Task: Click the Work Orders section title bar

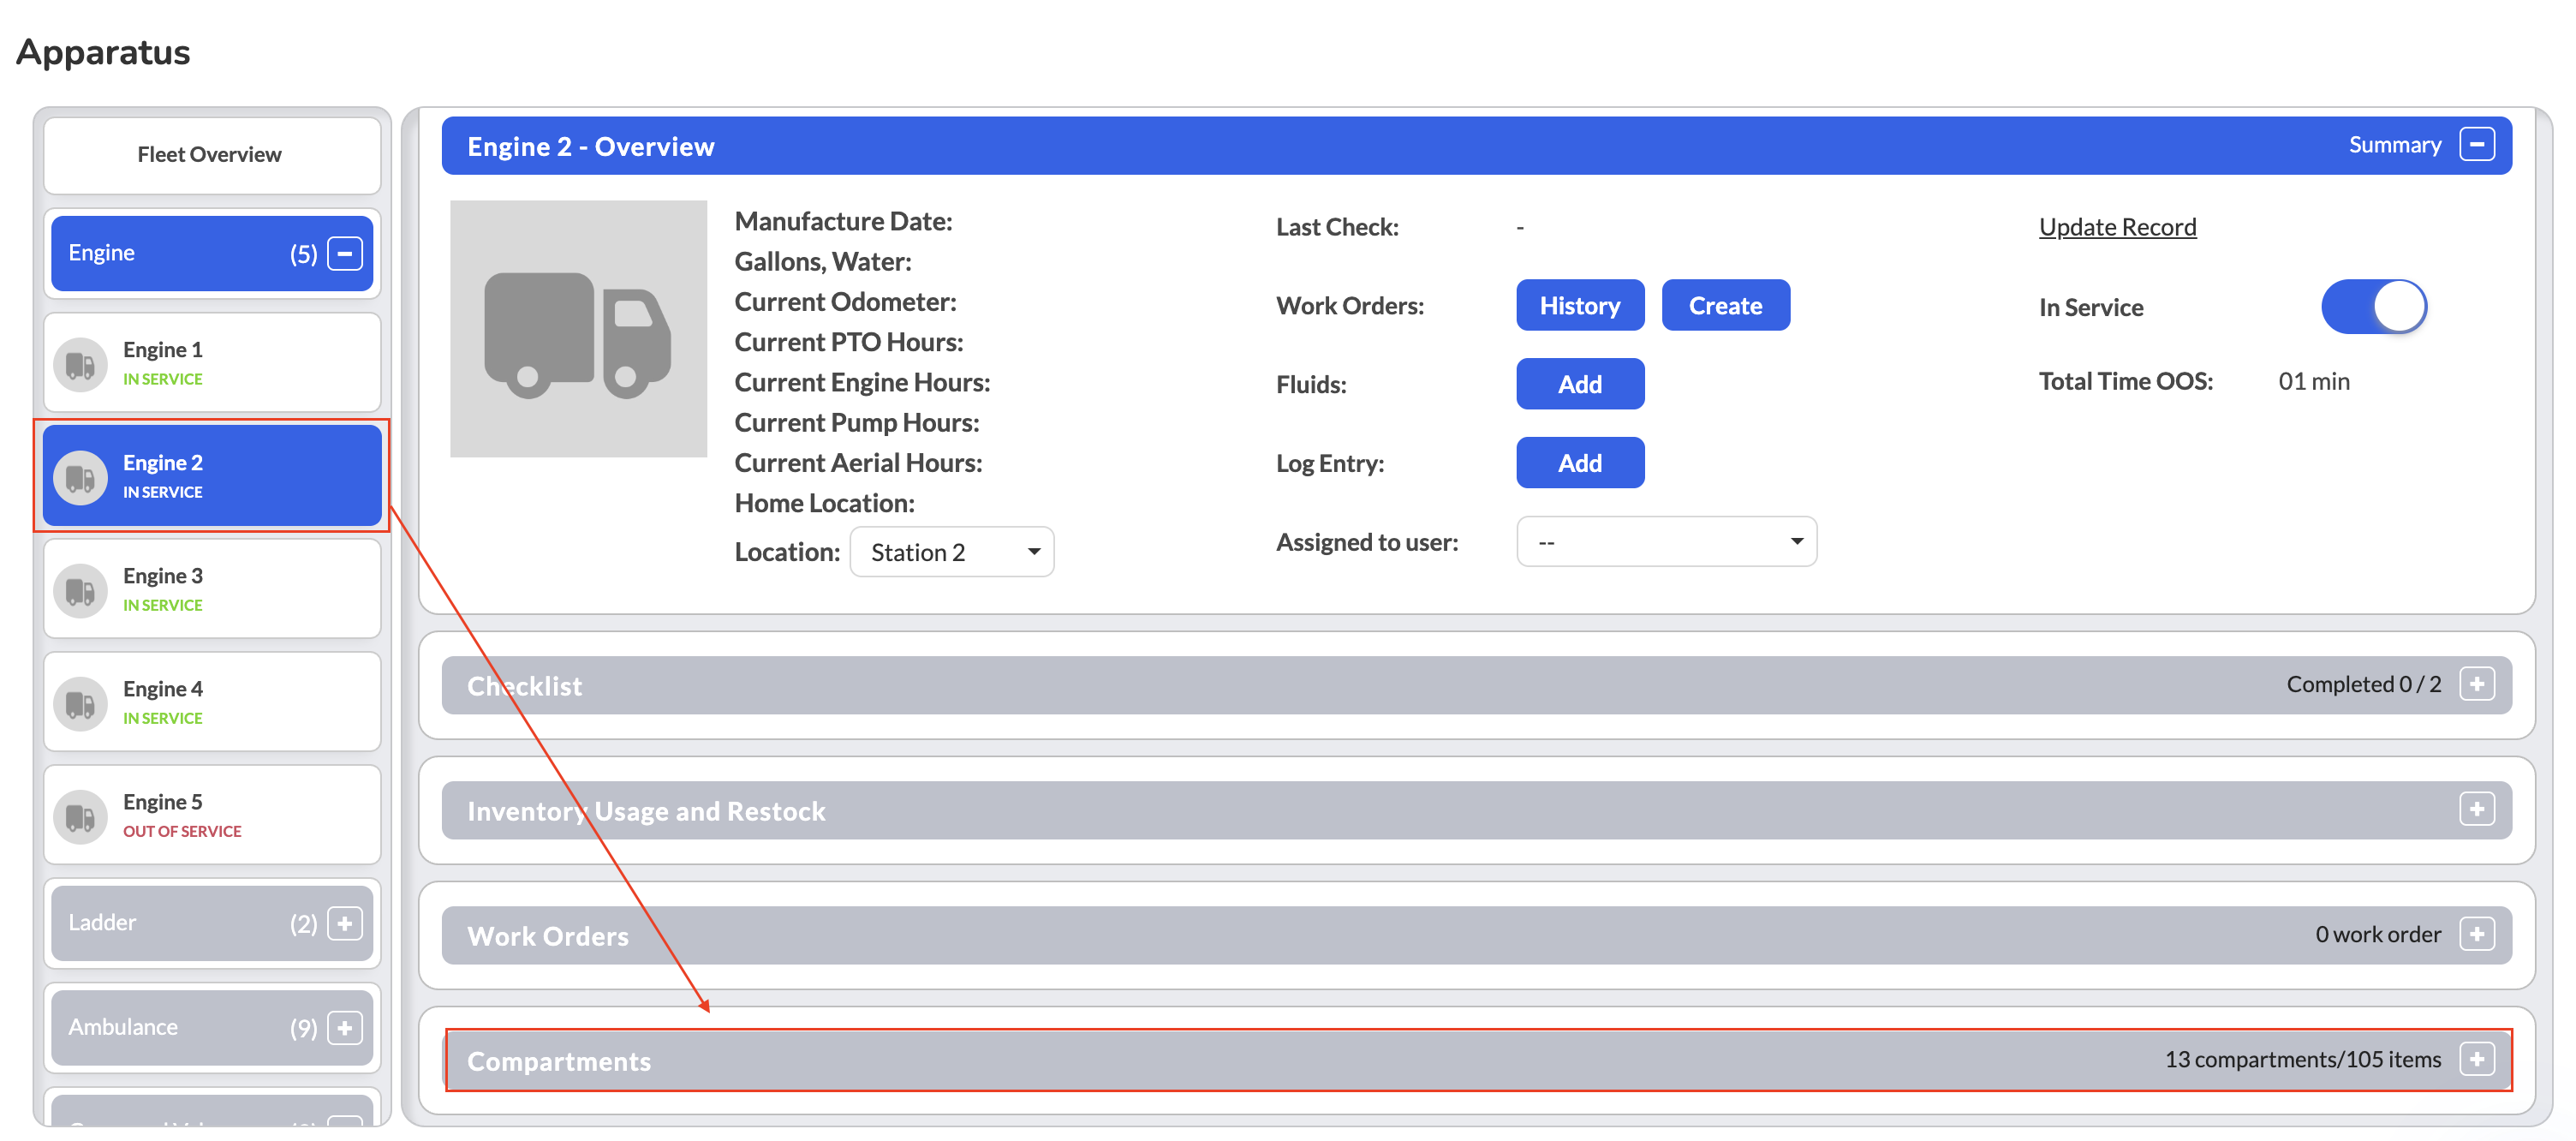Action: (x=1476, y=935)
